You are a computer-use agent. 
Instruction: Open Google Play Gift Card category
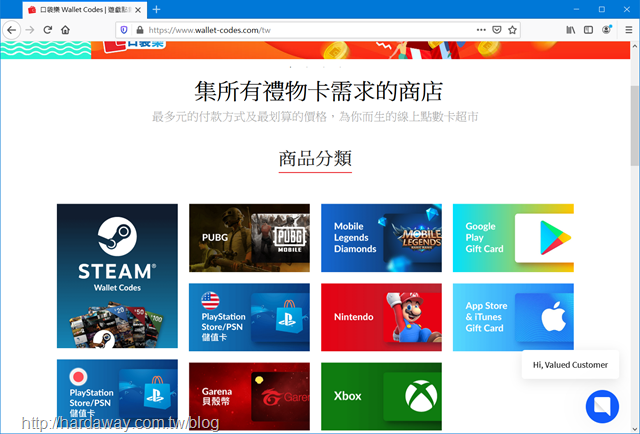click(x=513, y=238)
